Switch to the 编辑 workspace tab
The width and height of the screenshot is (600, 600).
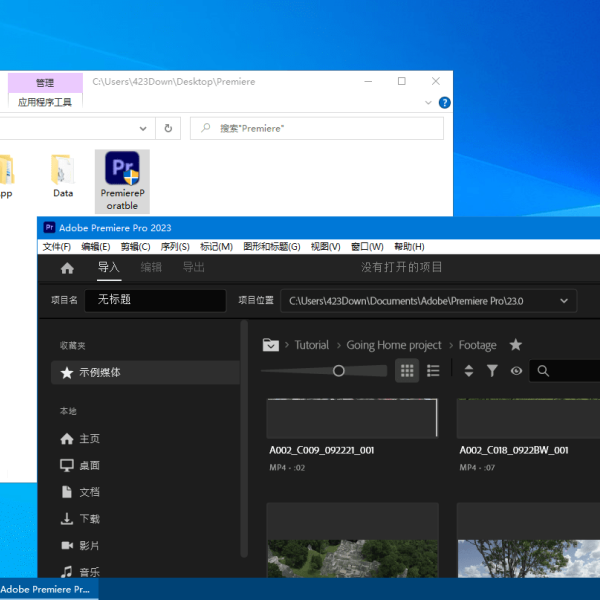click(151, 267)
